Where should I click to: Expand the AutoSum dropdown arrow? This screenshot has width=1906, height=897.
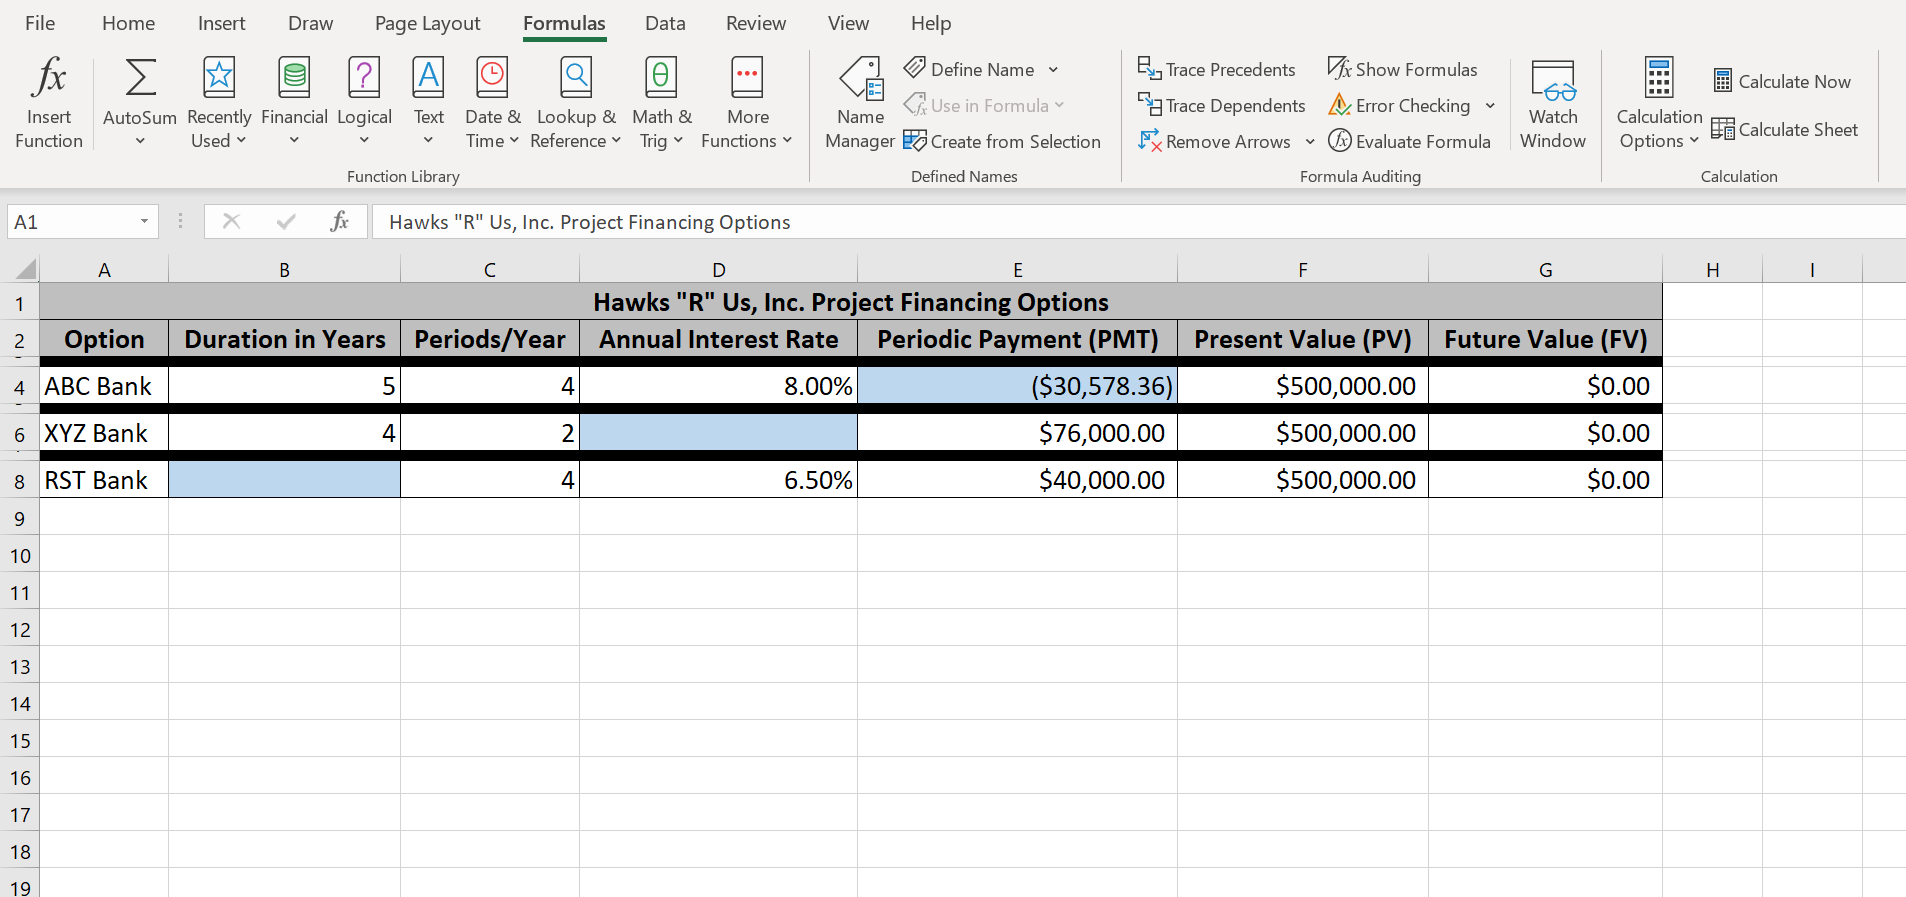coord(140,141)
